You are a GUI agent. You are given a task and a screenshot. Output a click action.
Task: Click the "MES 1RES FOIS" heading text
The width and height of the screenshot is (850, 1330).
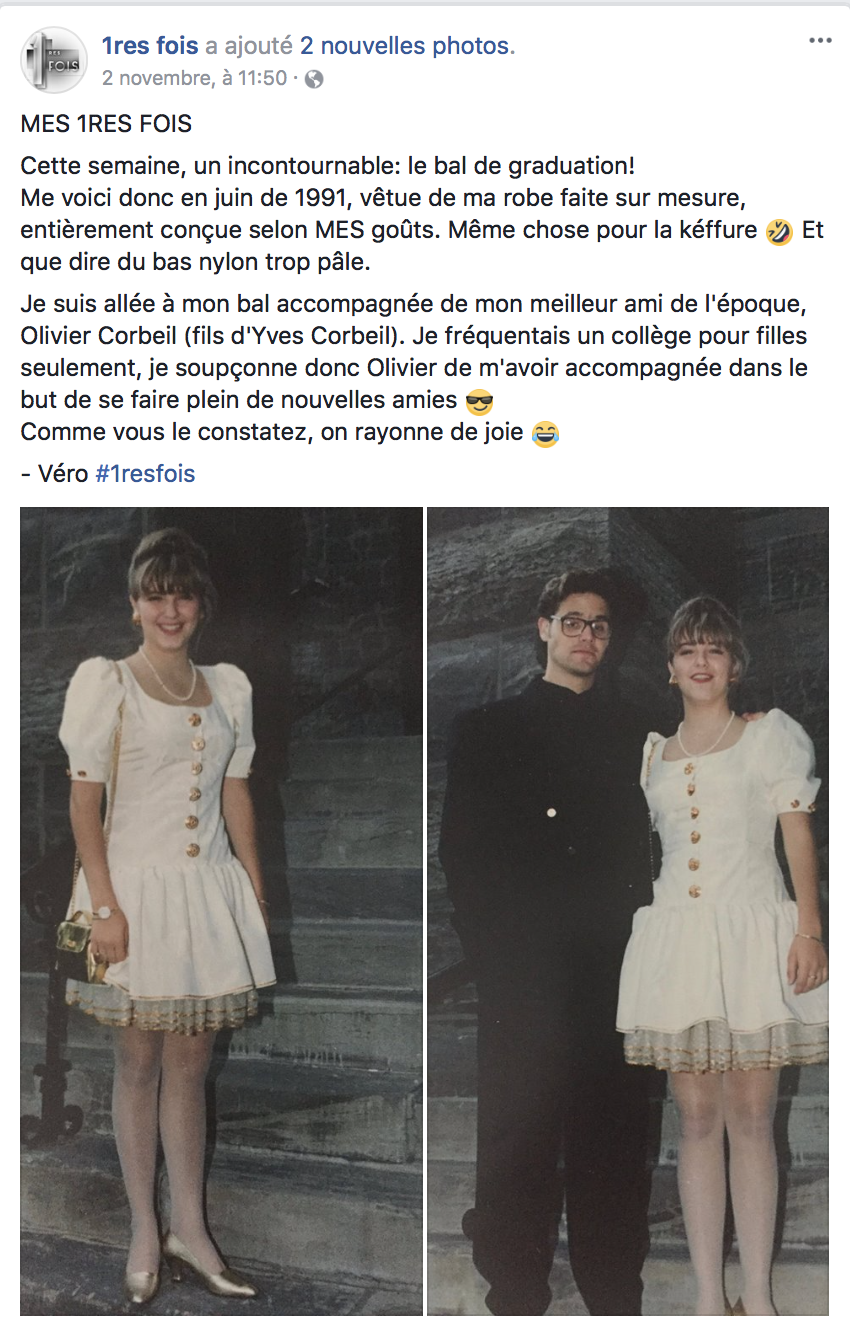point(106,125)
